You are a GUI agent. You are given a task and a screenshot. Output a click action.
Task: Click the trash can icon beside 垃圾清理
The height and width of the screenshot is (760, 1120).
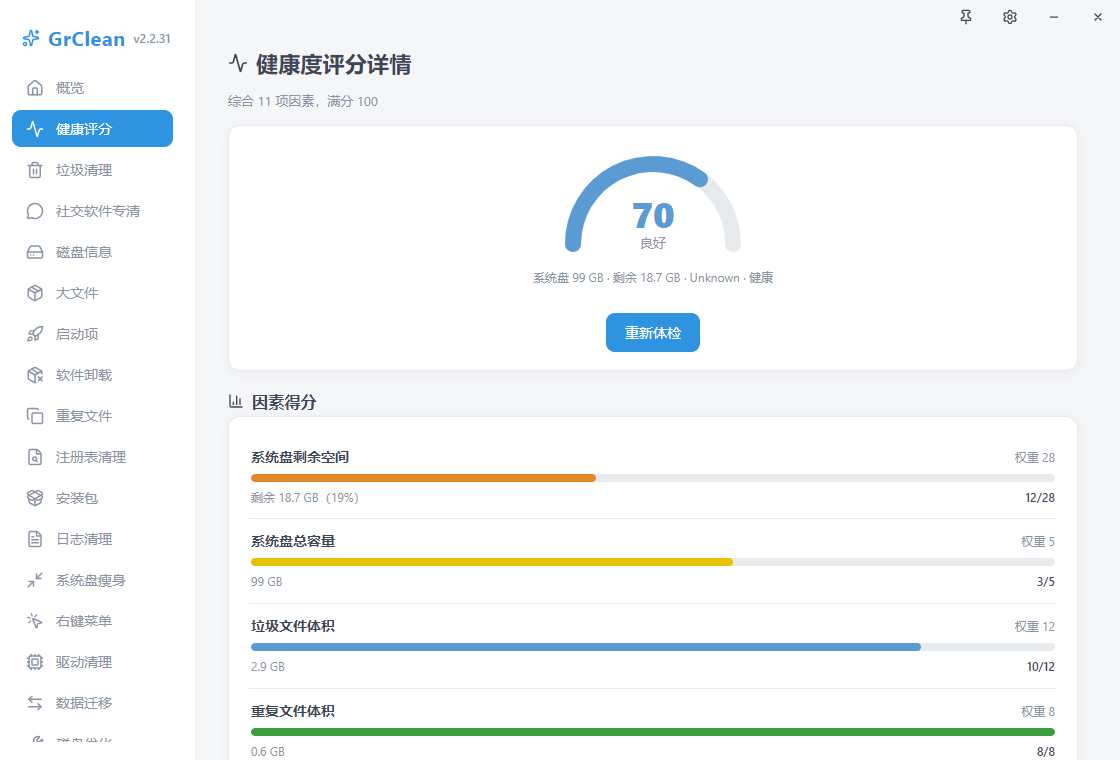pyautogui.click(x=34, y=170)
